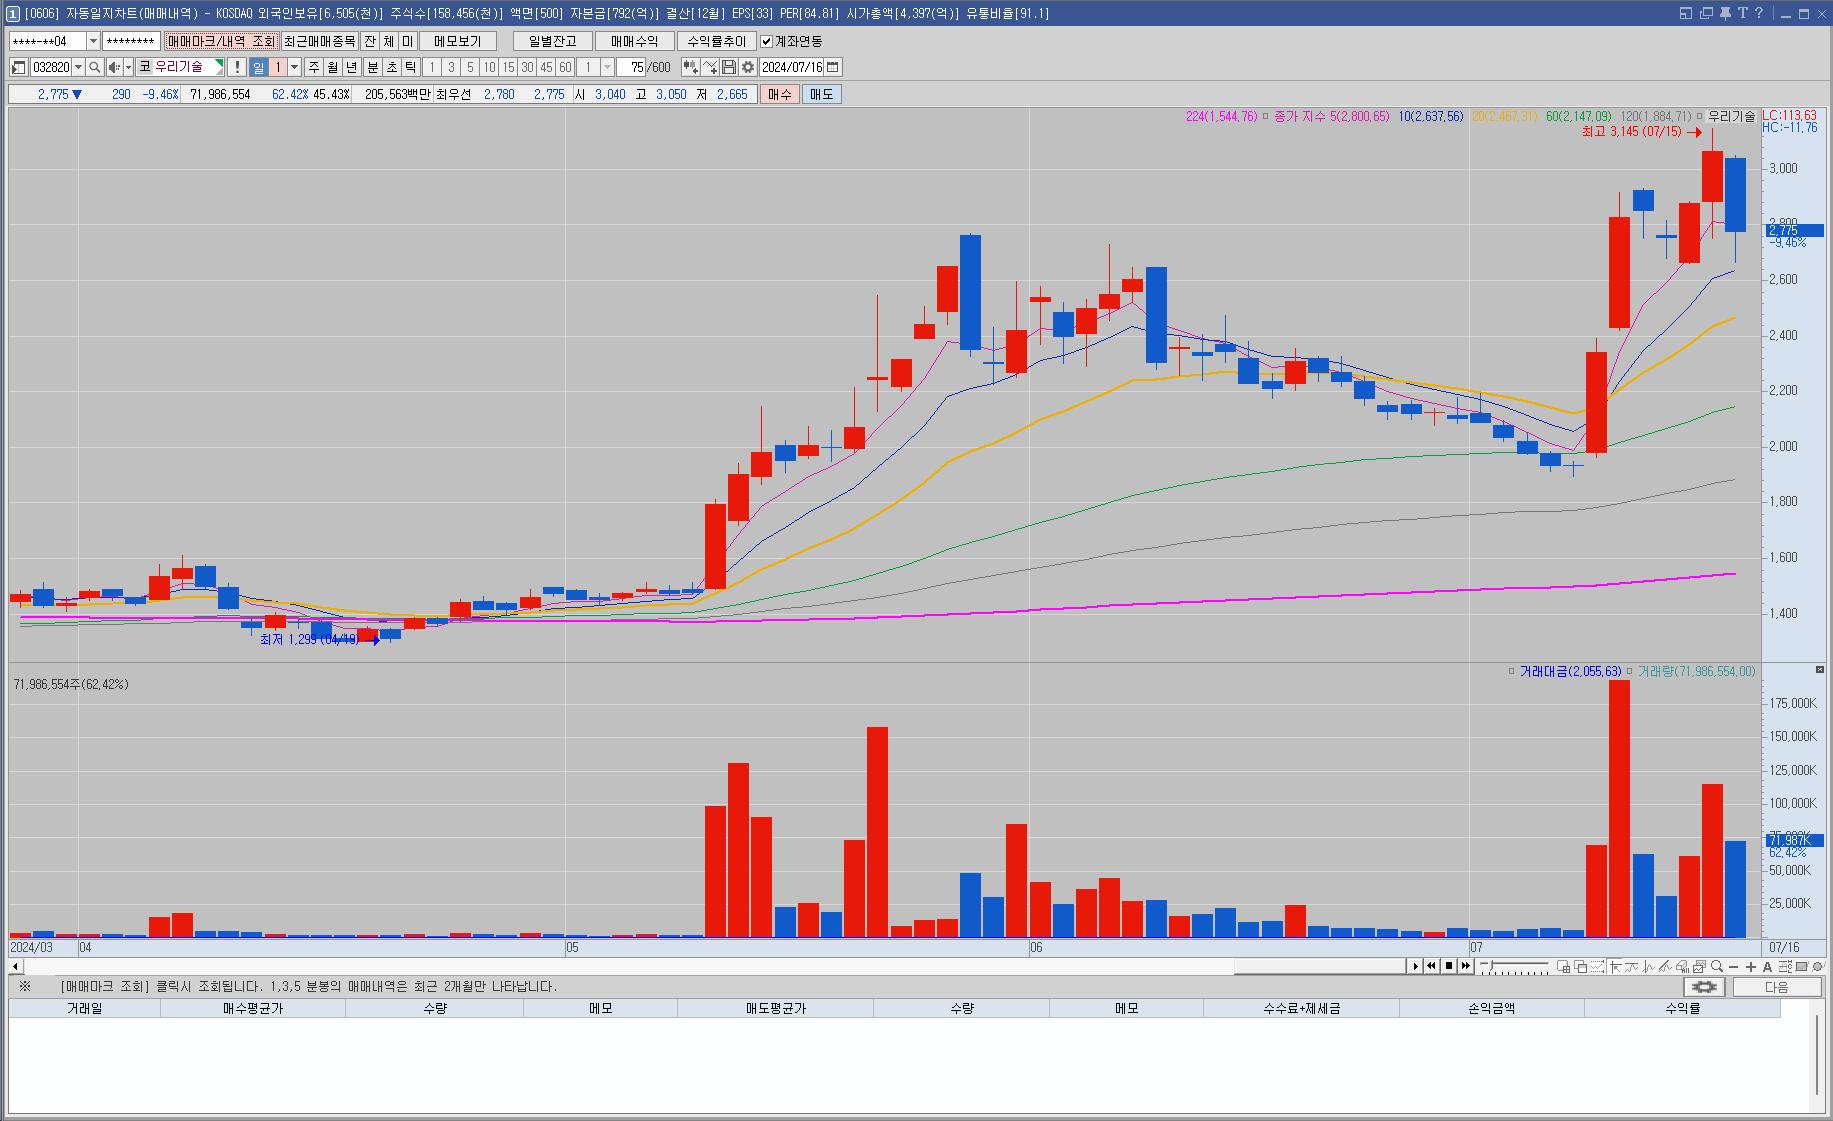Click the 매매마크/내역 조회 button
Screen dimensions: 1833x1121
(x=221, y=41)
